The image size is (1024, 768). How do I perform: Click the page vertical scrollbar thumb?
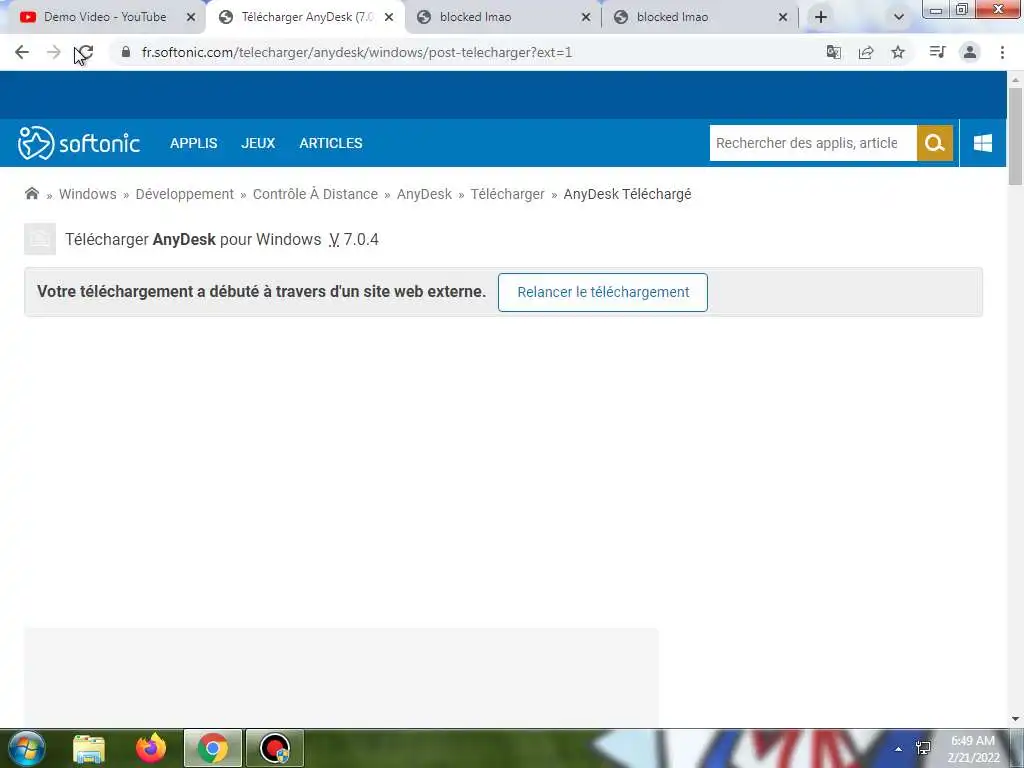click(1015, 136)
